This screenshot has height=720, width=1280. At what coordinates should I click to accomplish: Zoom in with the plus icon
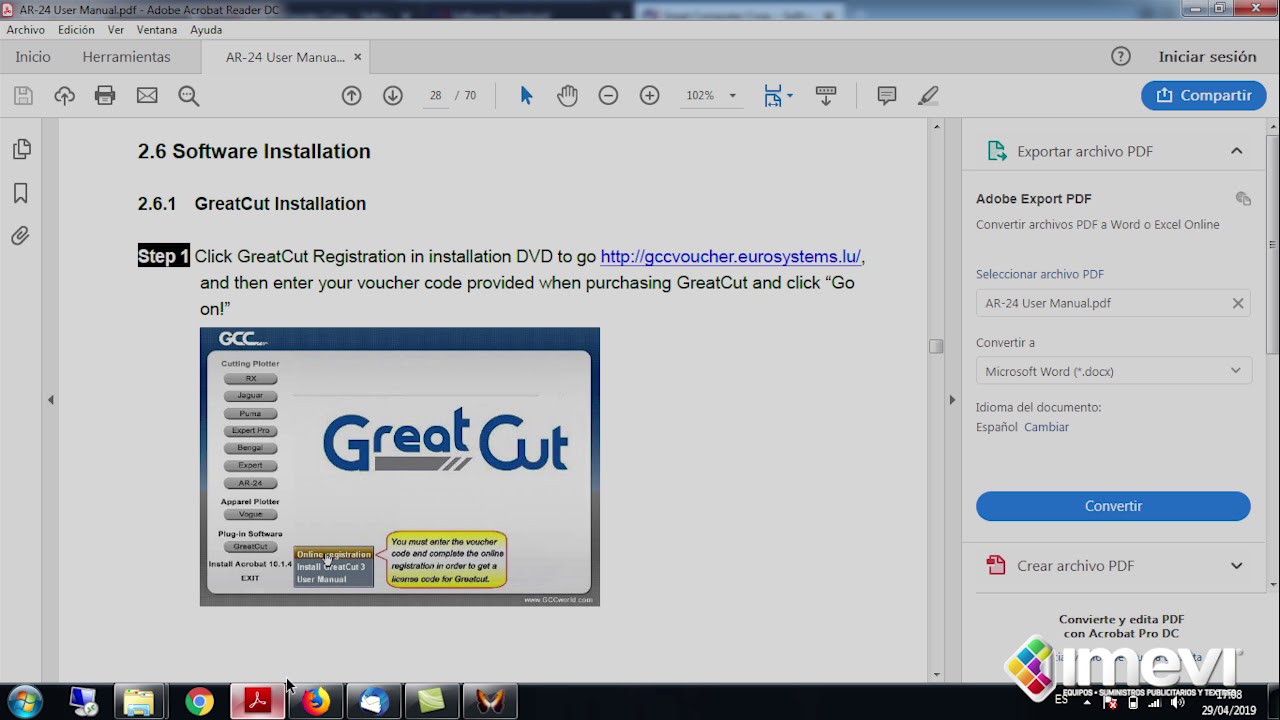point(650,96)
